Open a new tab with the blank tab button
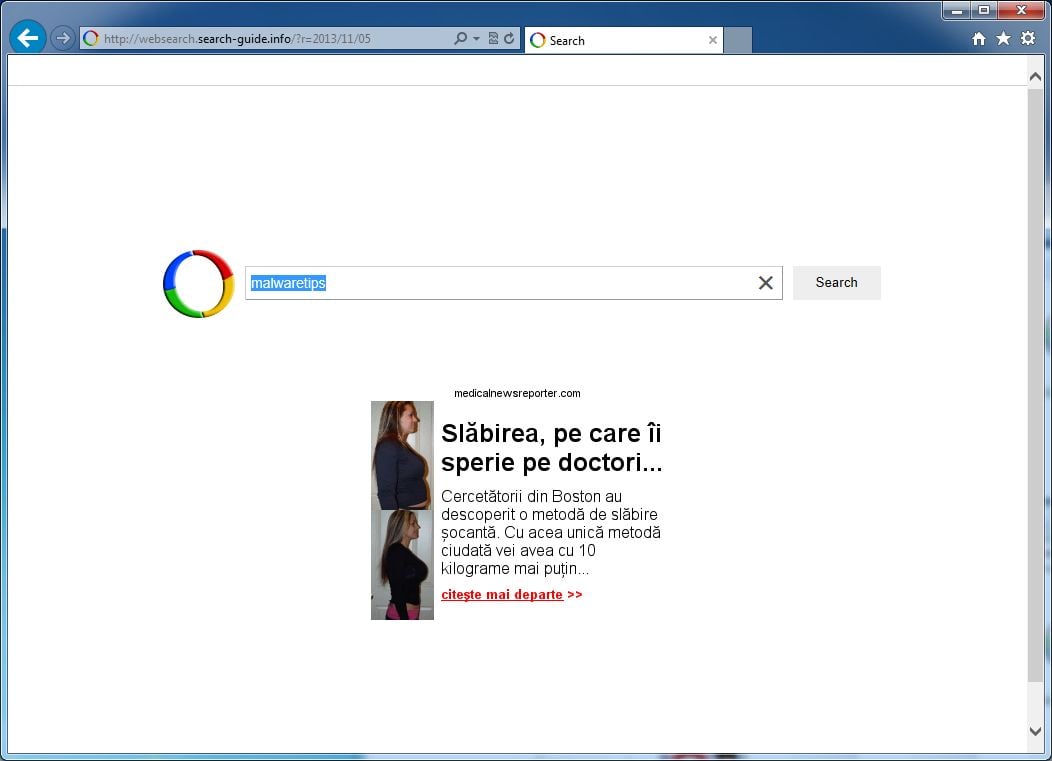1052x761 pixels. [738, 40]
